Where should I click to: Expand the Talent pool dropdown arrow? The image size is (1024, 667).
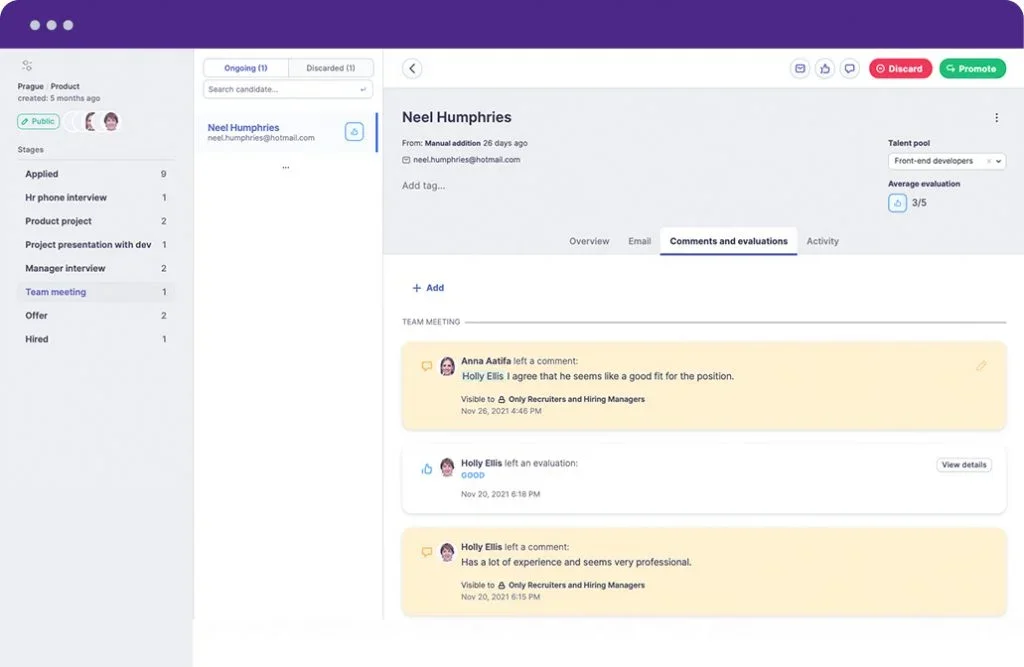(x=1000, y=161)
